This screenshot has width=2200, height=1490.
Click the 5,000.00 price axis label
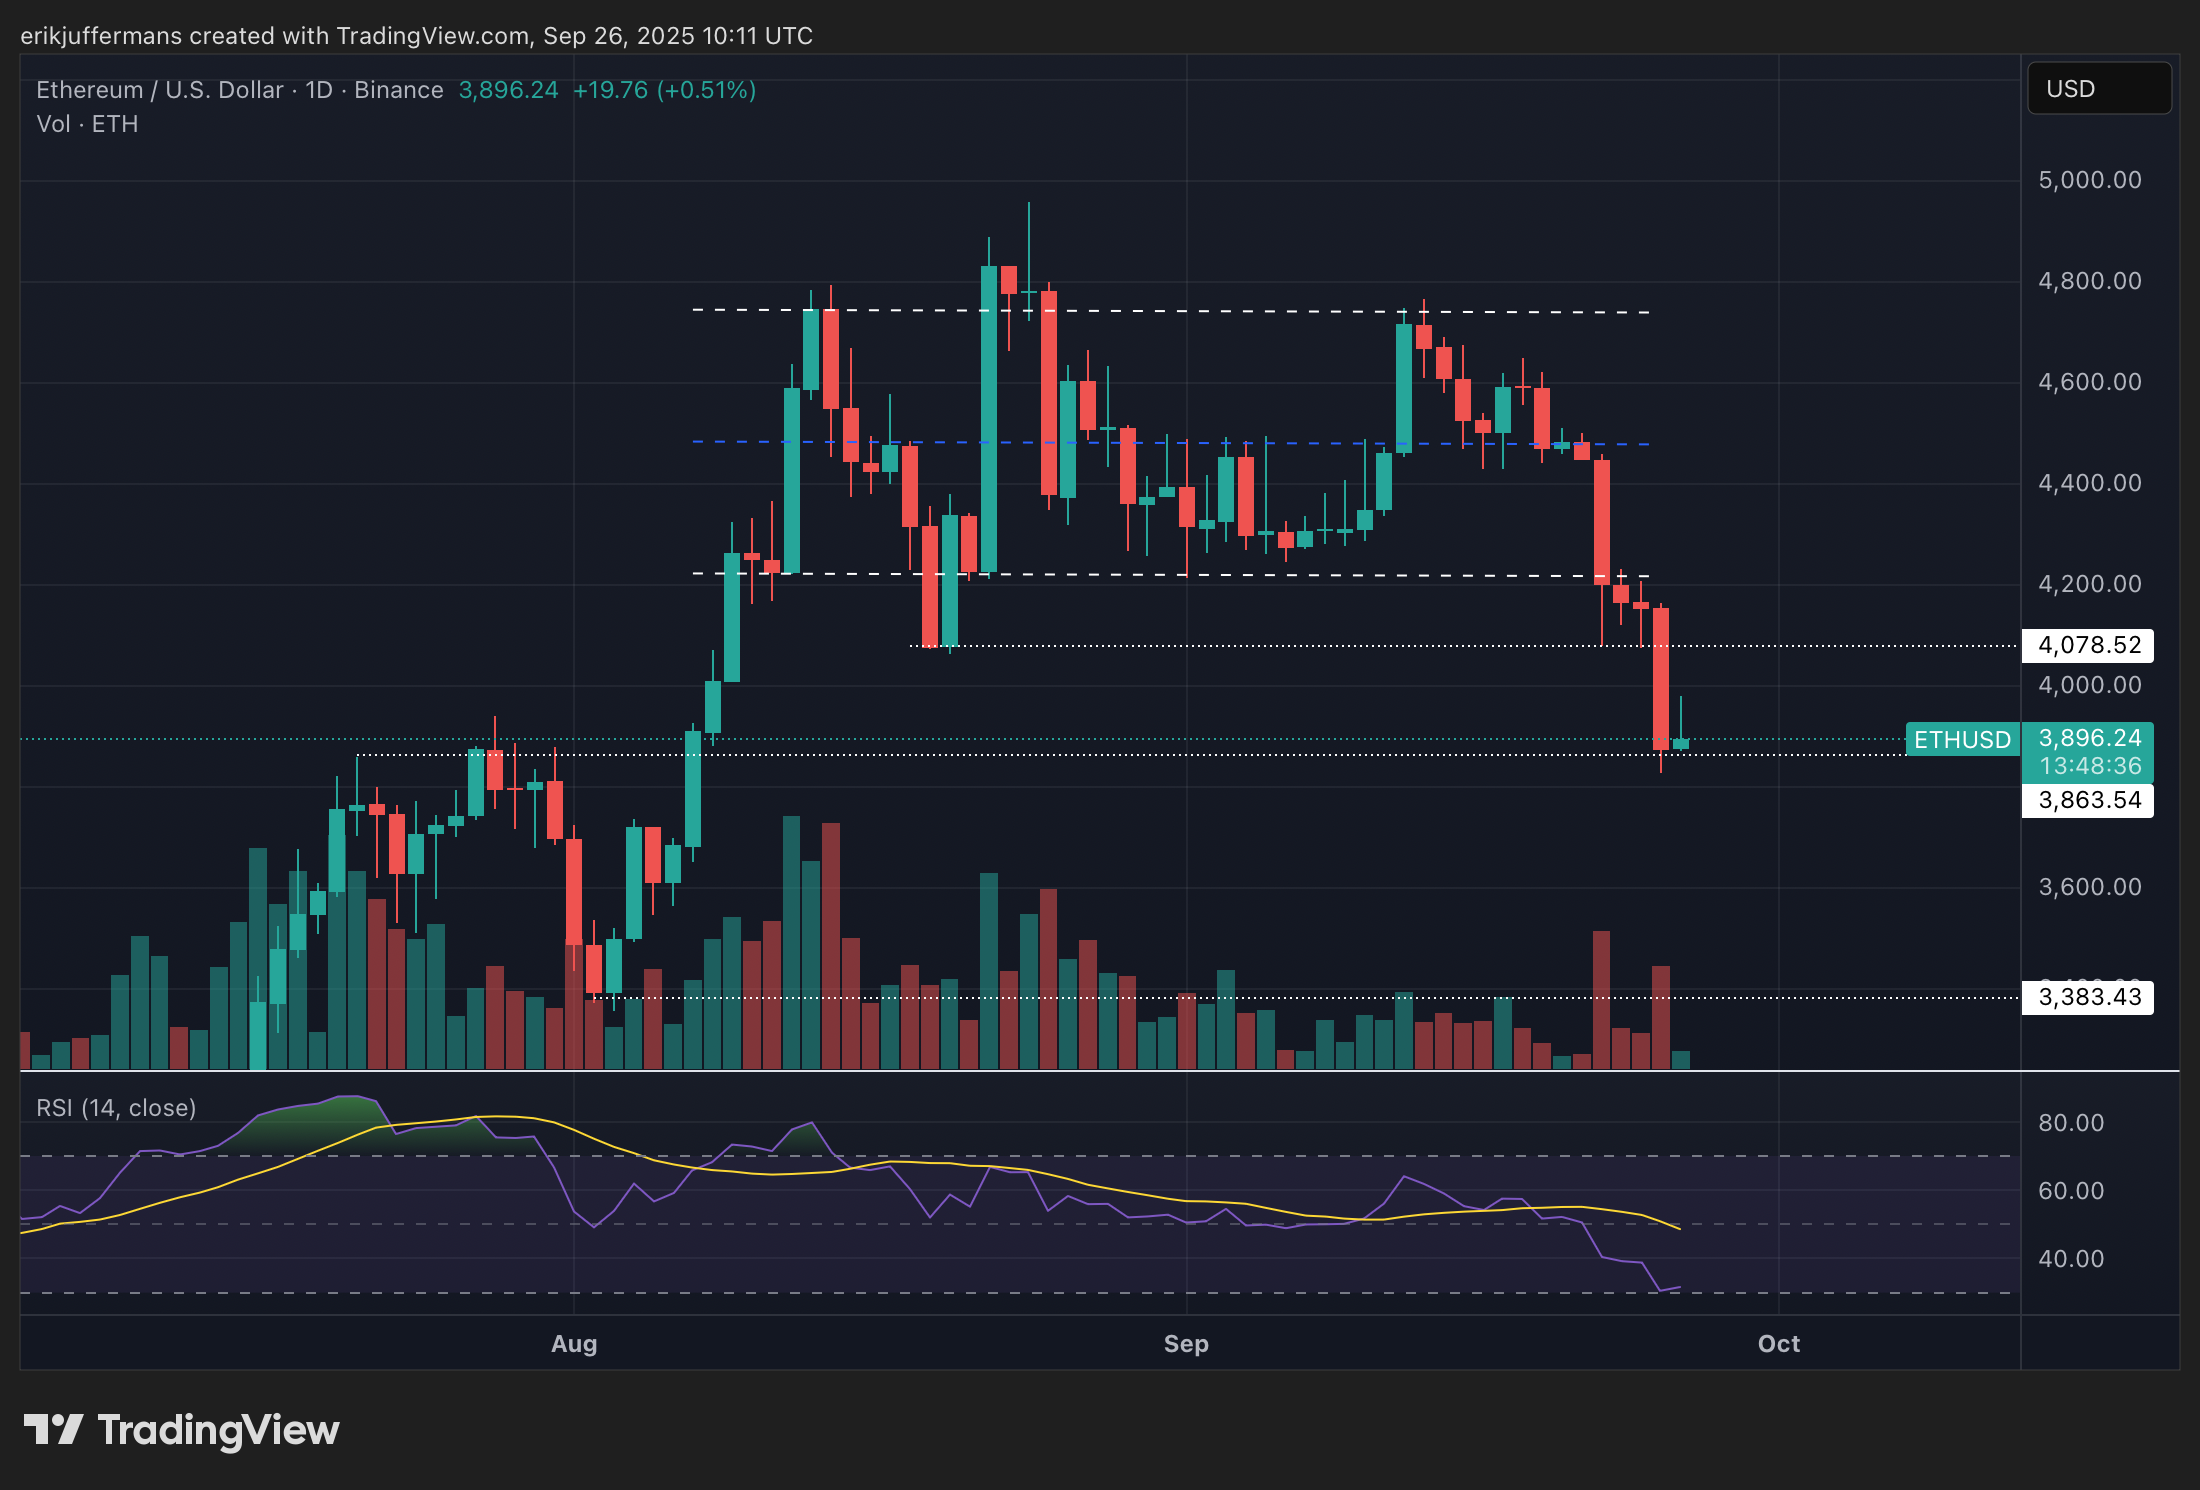coord(2089,180)
